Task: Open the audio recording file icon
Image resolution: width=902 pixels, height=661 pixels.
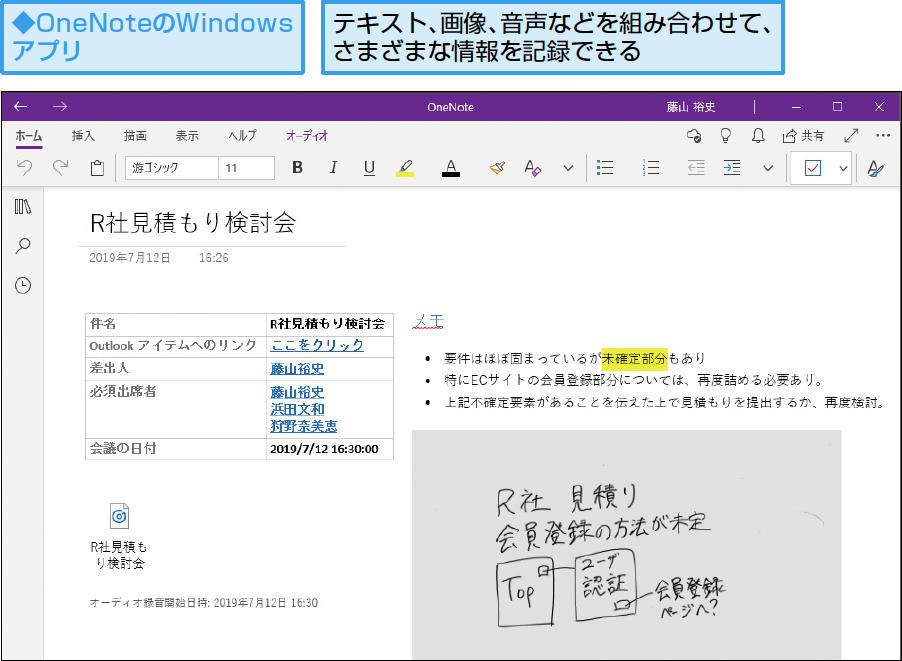Action: click(x=119, y=516)
